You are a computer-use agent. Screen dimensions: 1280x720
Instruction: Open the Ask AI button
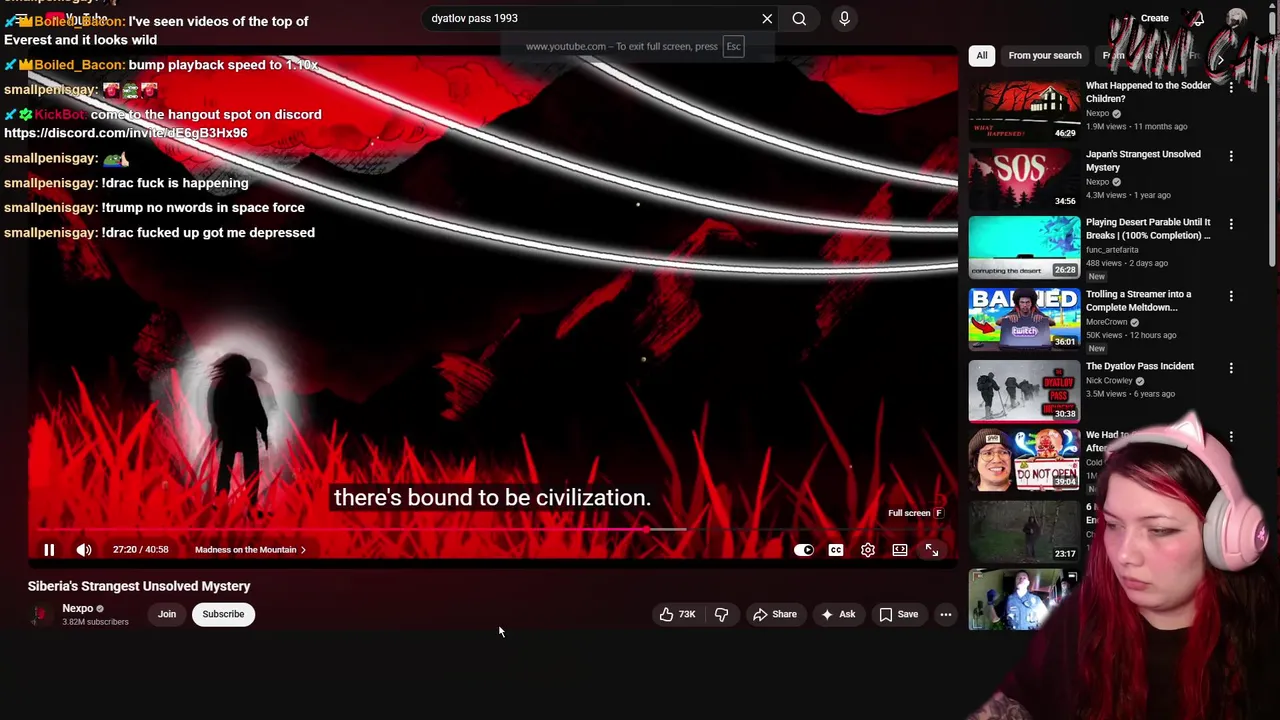click(838, 614)
